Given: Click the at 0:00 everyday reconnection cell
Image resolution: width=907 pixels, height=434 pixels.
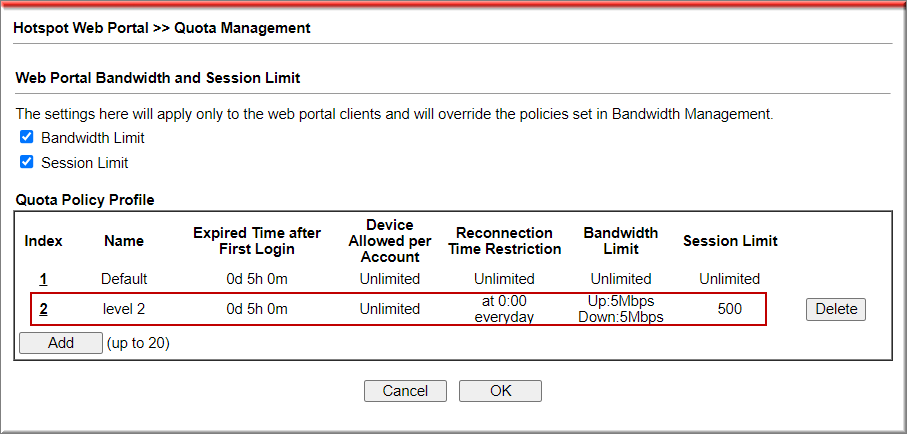Looking at the screenshot, I should point(504,309).
